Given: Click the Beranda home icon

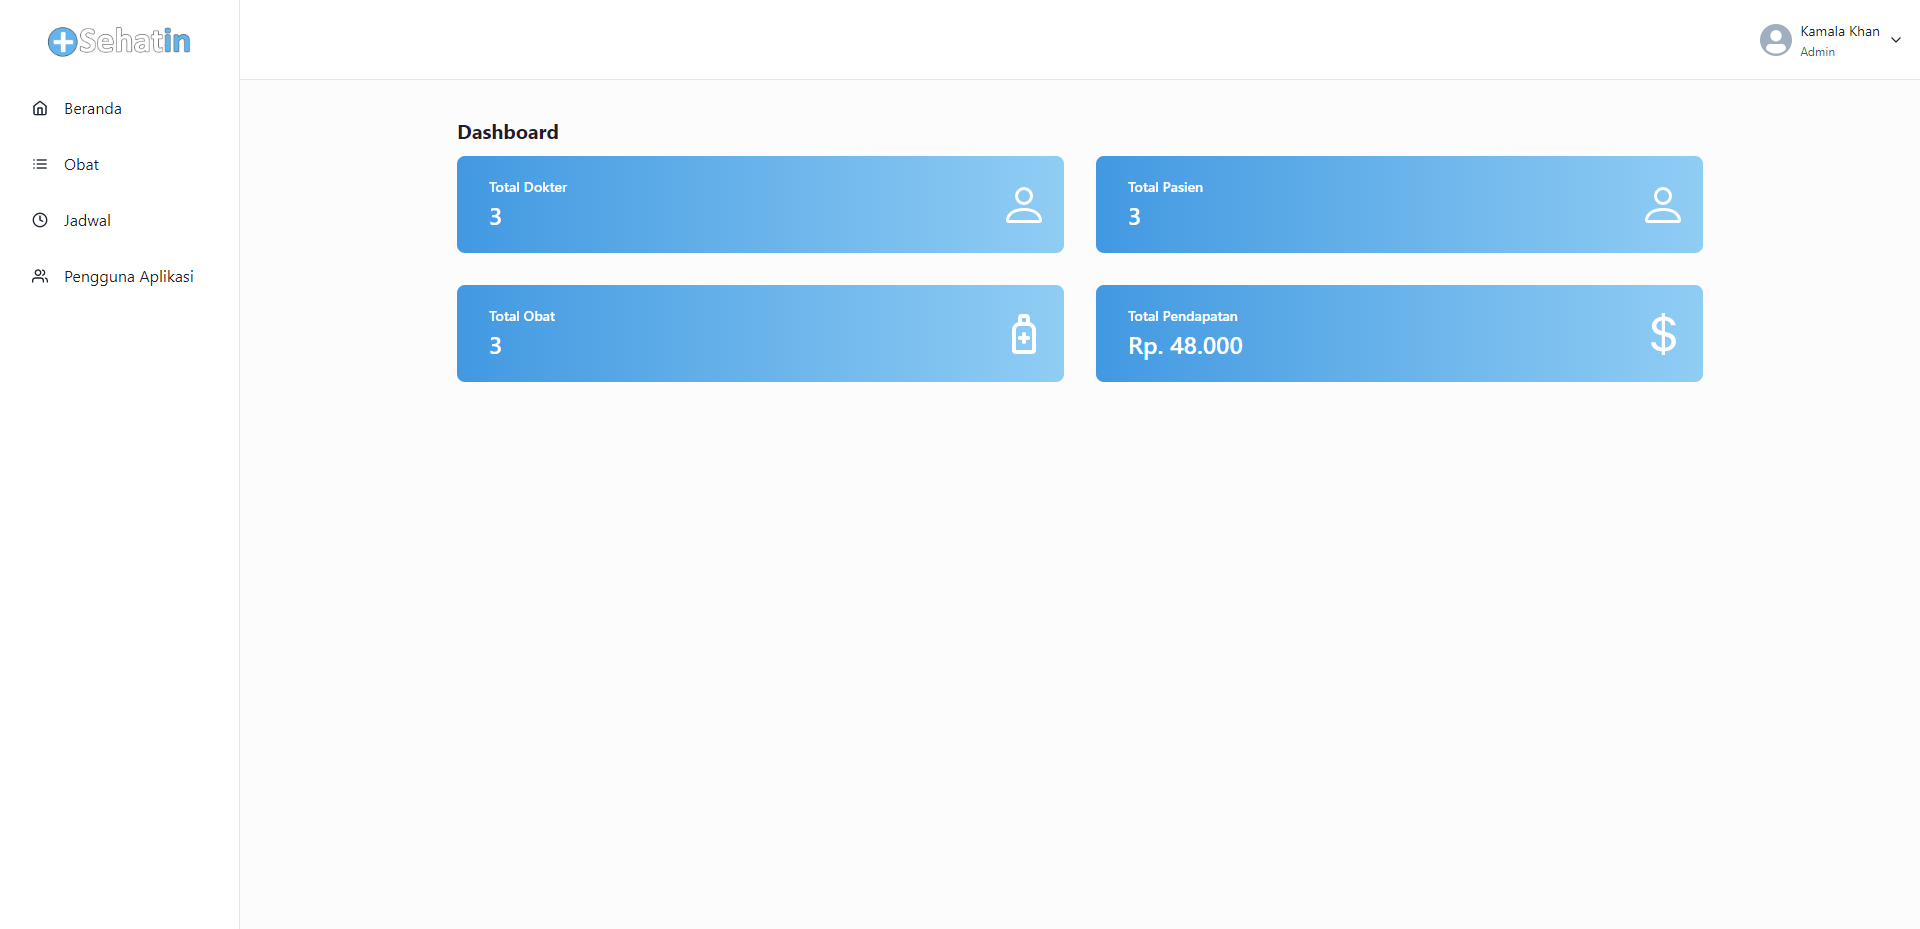Looking at the screenshot, I should point(40,108).
